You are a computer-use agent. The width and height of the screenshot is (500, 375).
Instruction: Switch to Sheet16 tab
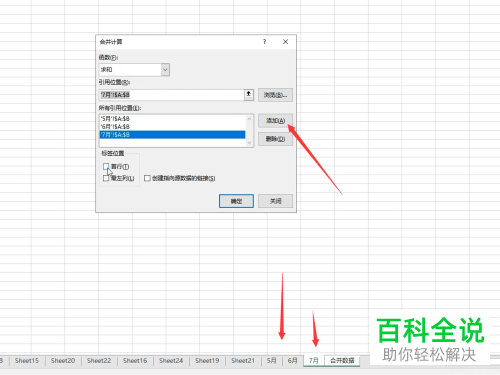[135, 361]
